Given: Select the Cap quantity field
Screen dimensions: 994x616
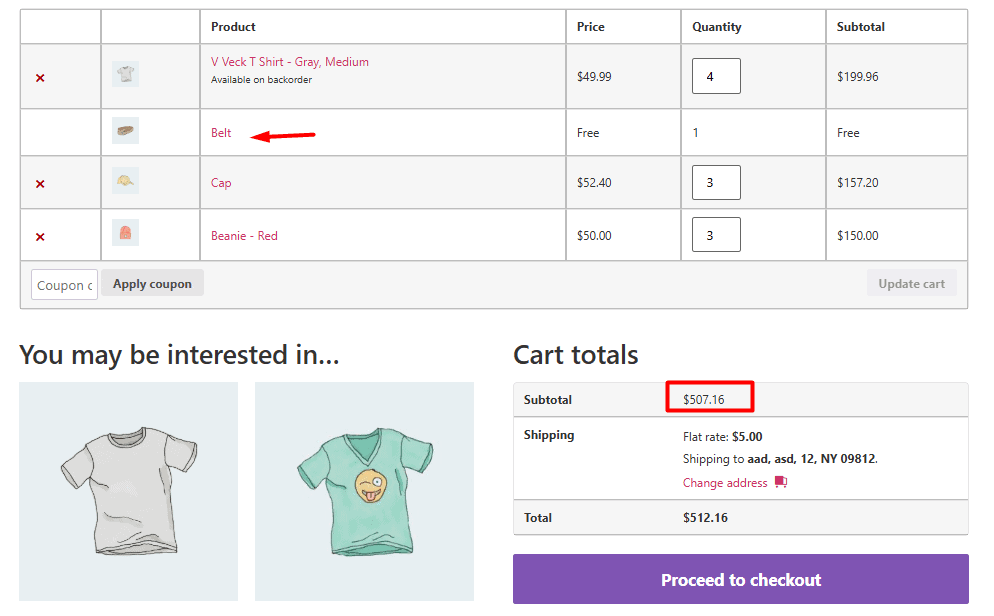Looking at the screenshot, I should coord(716,182).
